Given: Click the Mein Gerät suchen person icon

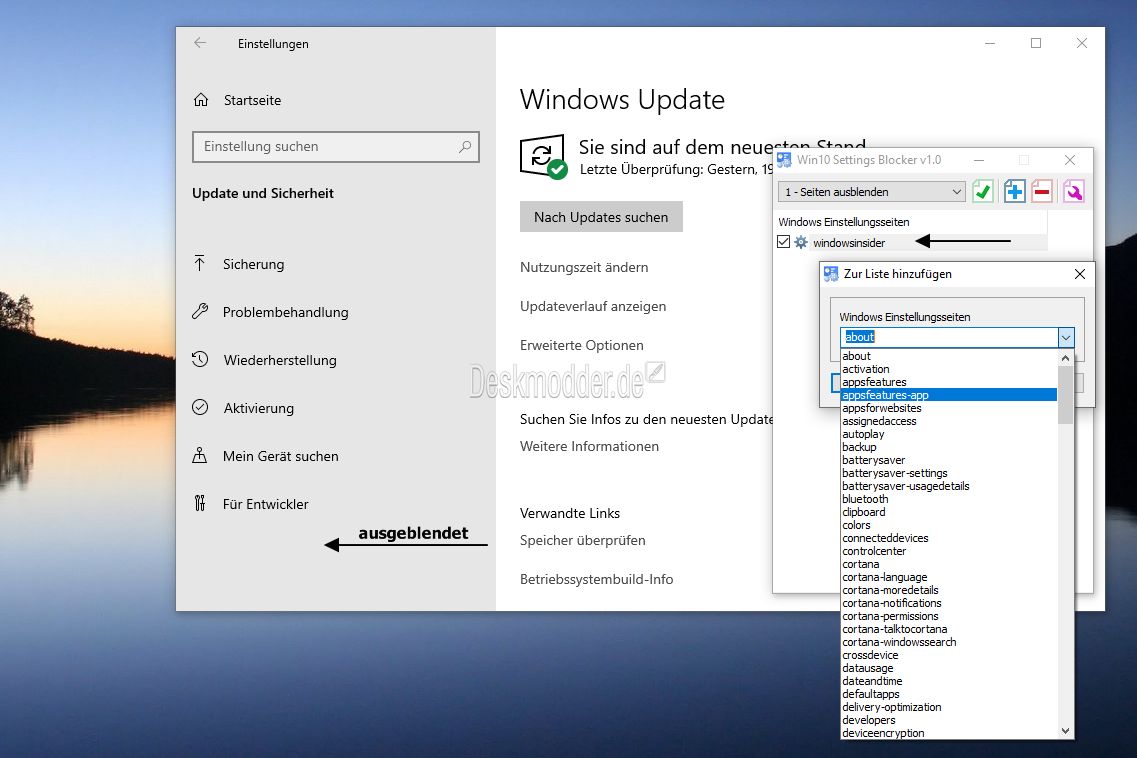Looking at the screenshot, I should coord(199,456).
